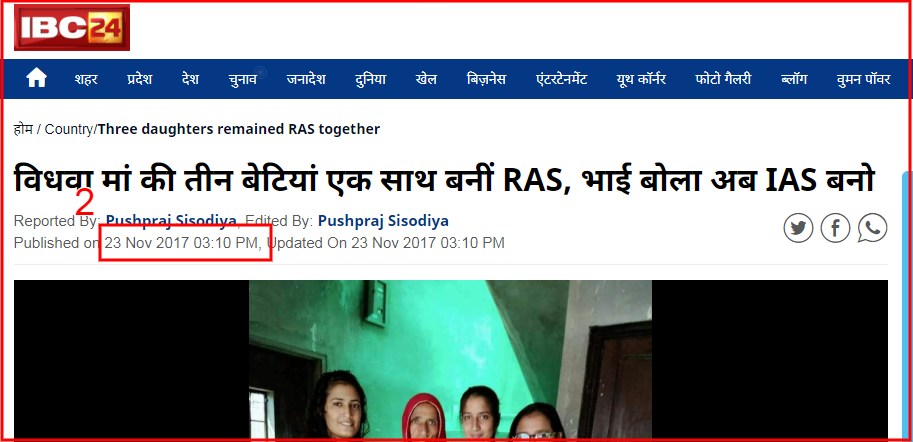The image size is (913, 442).
Task: Open the खेल section
Action: 426,79
